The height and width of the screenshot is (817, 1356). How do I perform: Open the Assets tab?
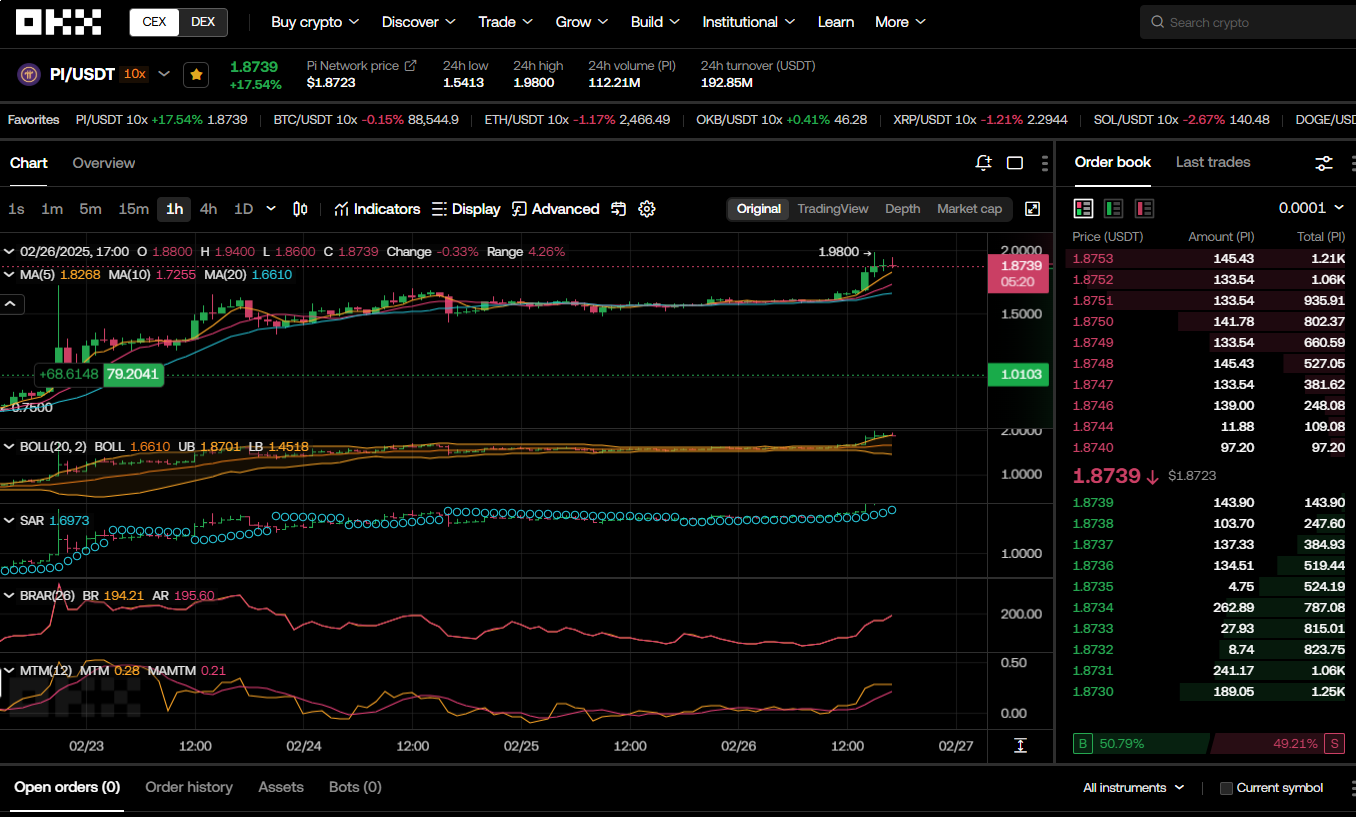[x=281, y=787]
